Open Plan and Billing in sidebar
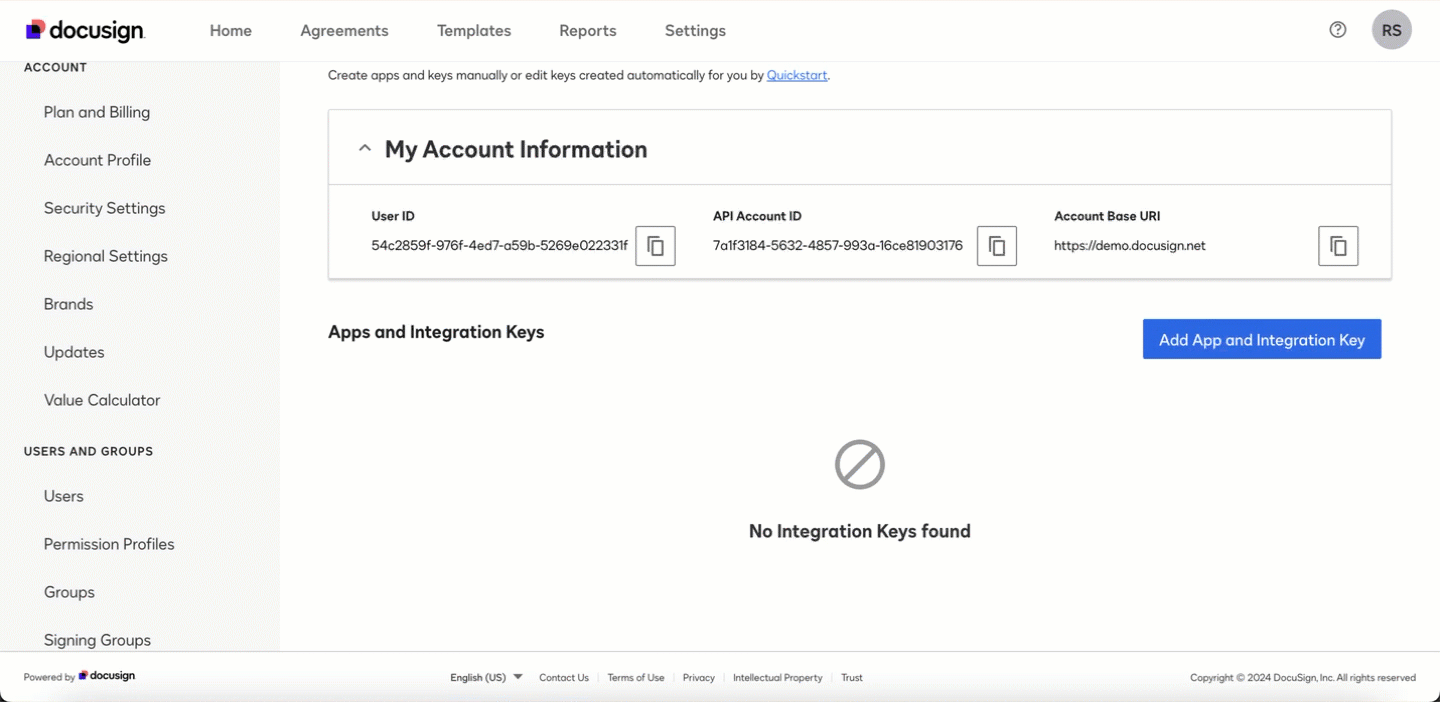The image size is (1440, 702). pyautogui.click(x=97, y=112)
